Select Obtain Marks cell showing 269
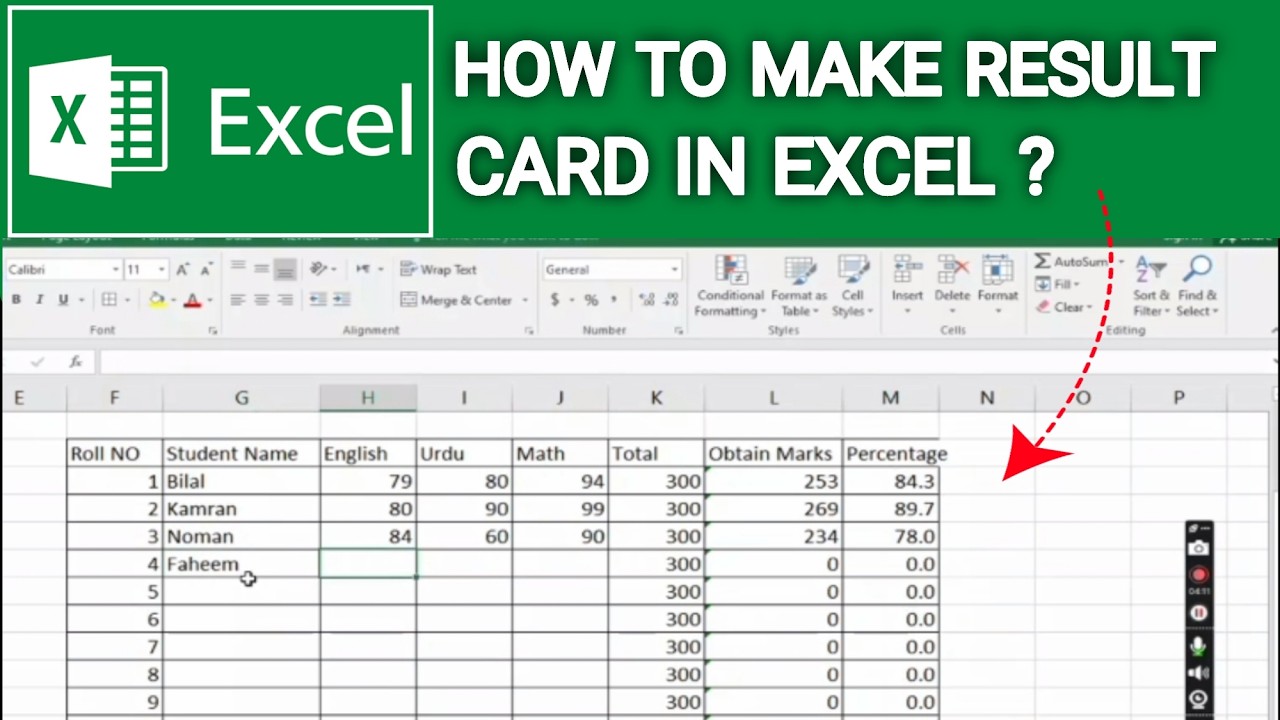1280x720 pixels. pos(774,509)
